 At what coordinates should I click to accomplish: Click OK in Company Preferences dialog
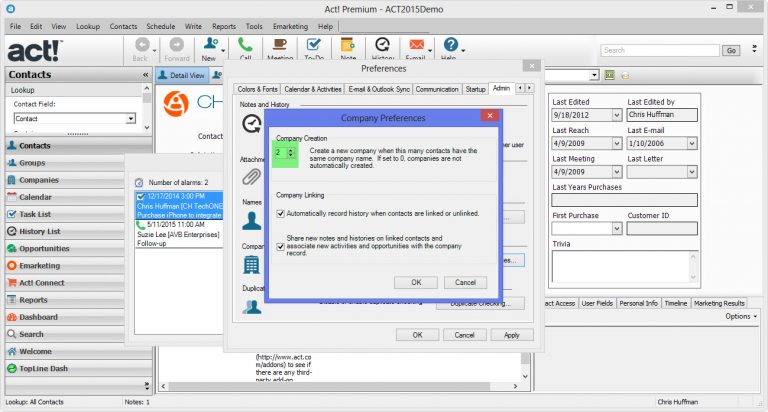point(416,282)
